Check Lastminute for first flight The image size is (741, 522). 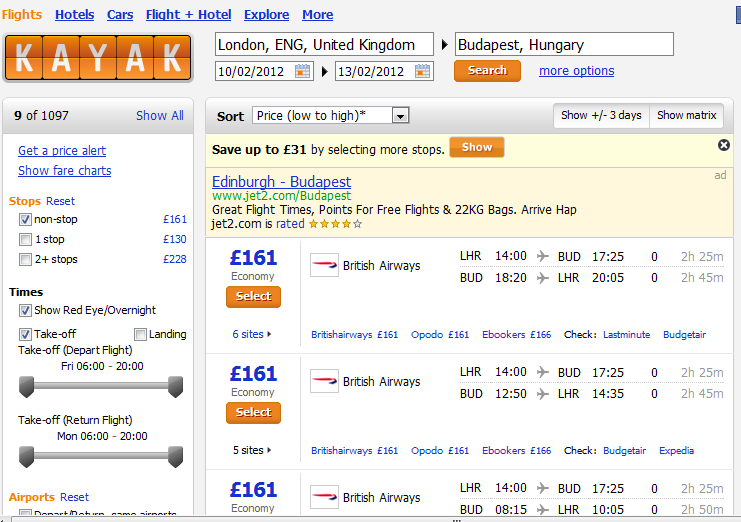point(627,335)
